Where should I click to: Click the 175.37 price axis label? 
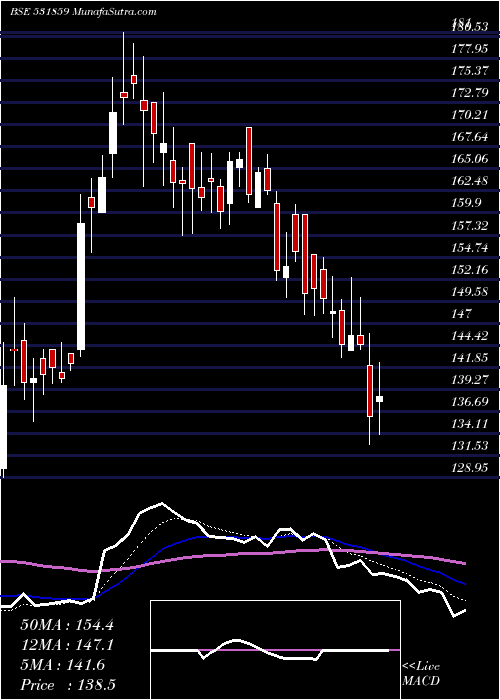[470, 71]
